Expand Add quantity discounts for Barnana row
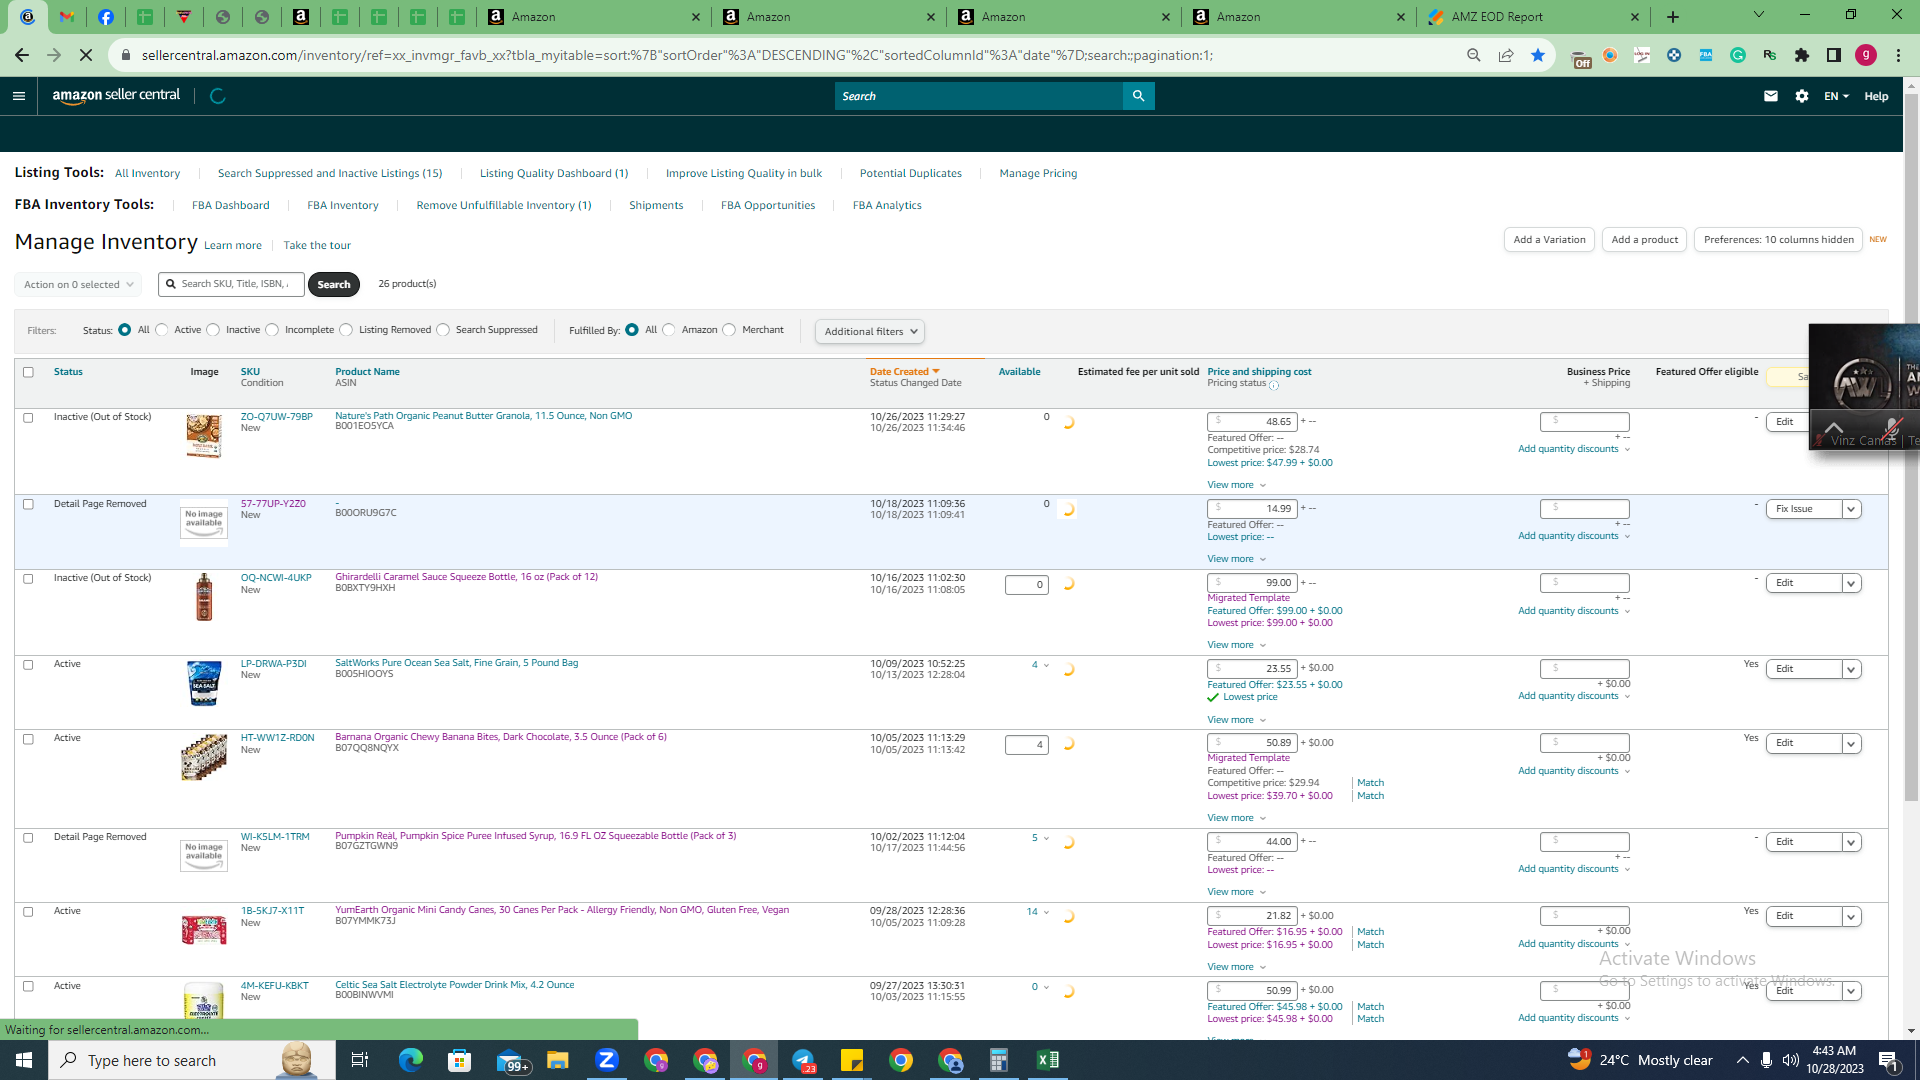 coord(1574,771)
